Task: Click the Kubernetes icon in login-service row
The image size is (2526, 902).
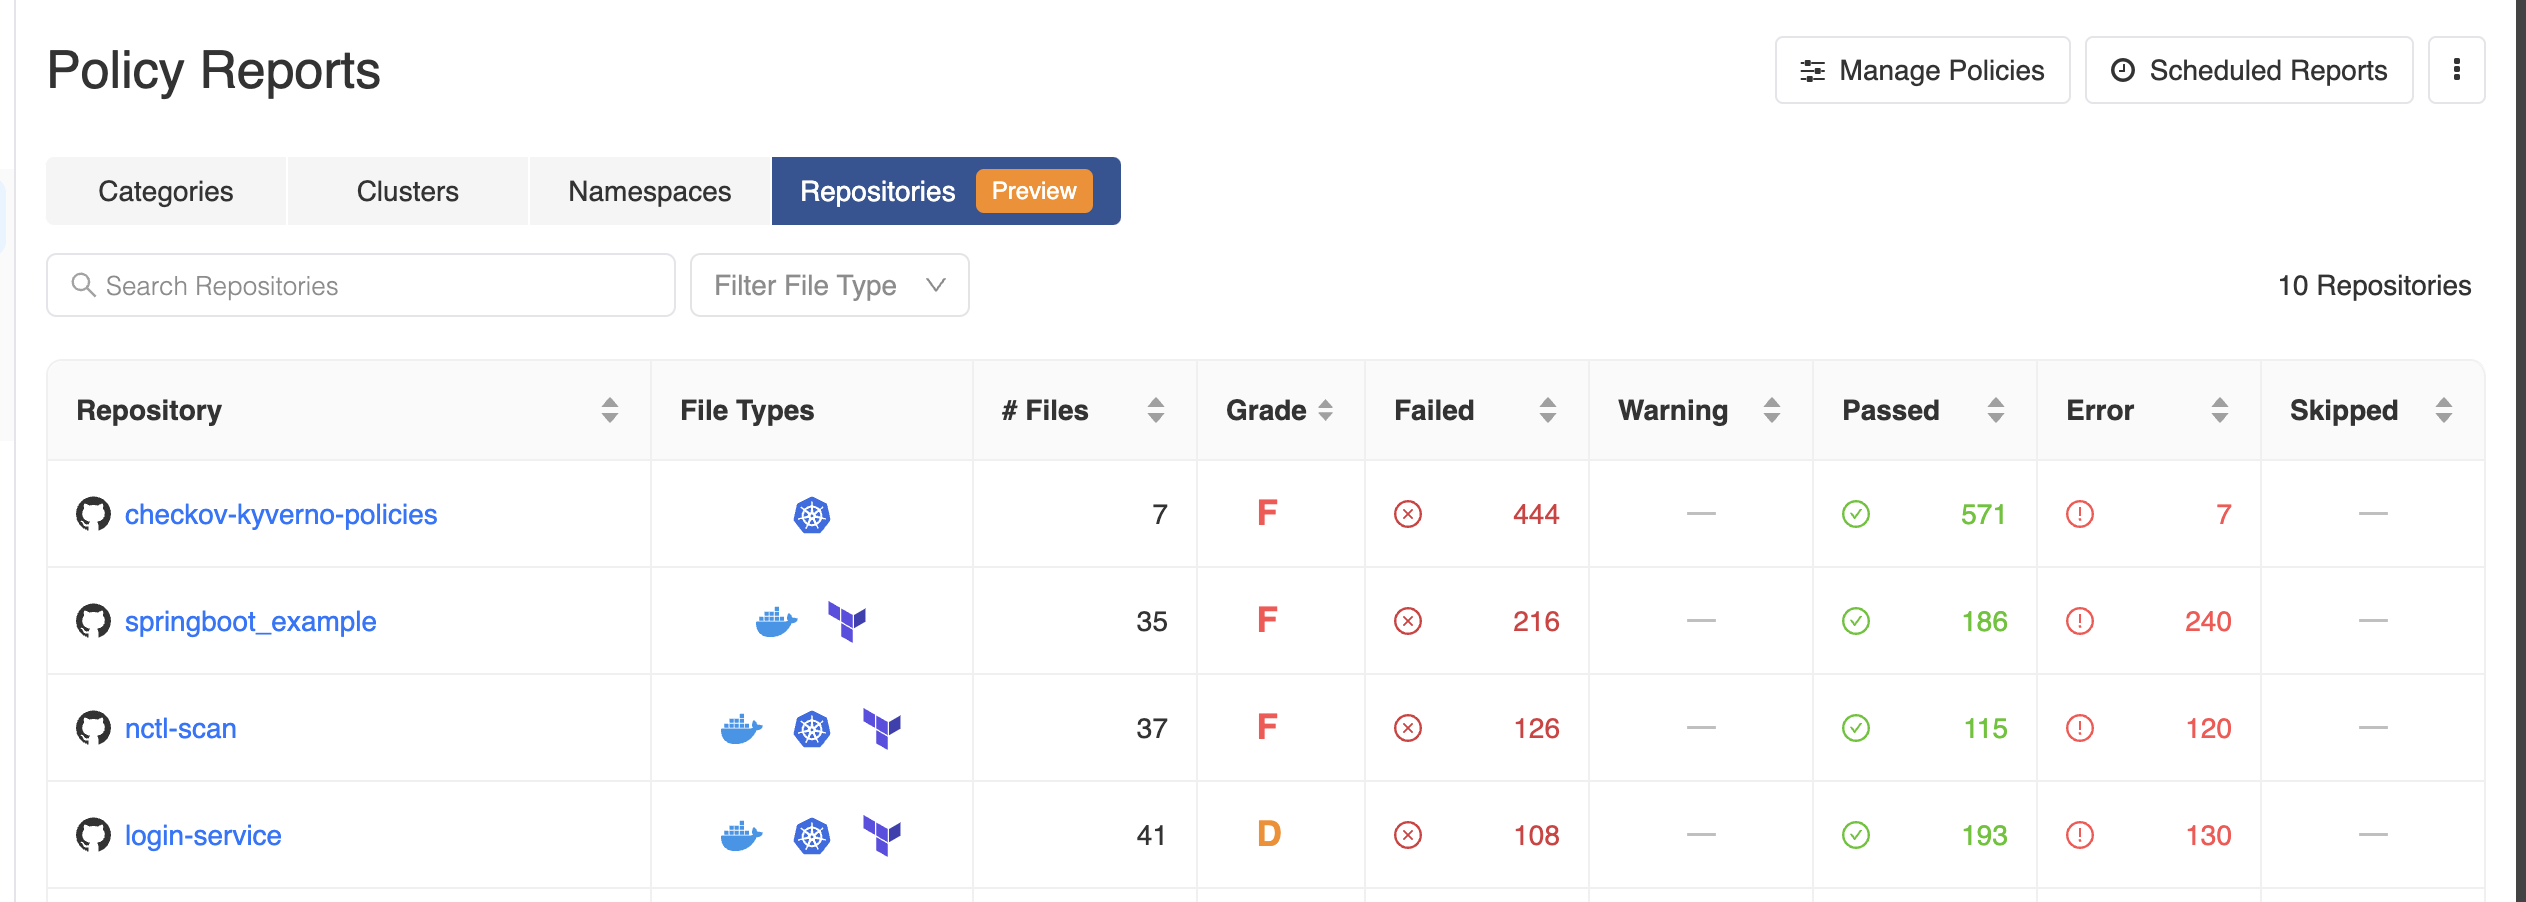Action: point(812,836)
